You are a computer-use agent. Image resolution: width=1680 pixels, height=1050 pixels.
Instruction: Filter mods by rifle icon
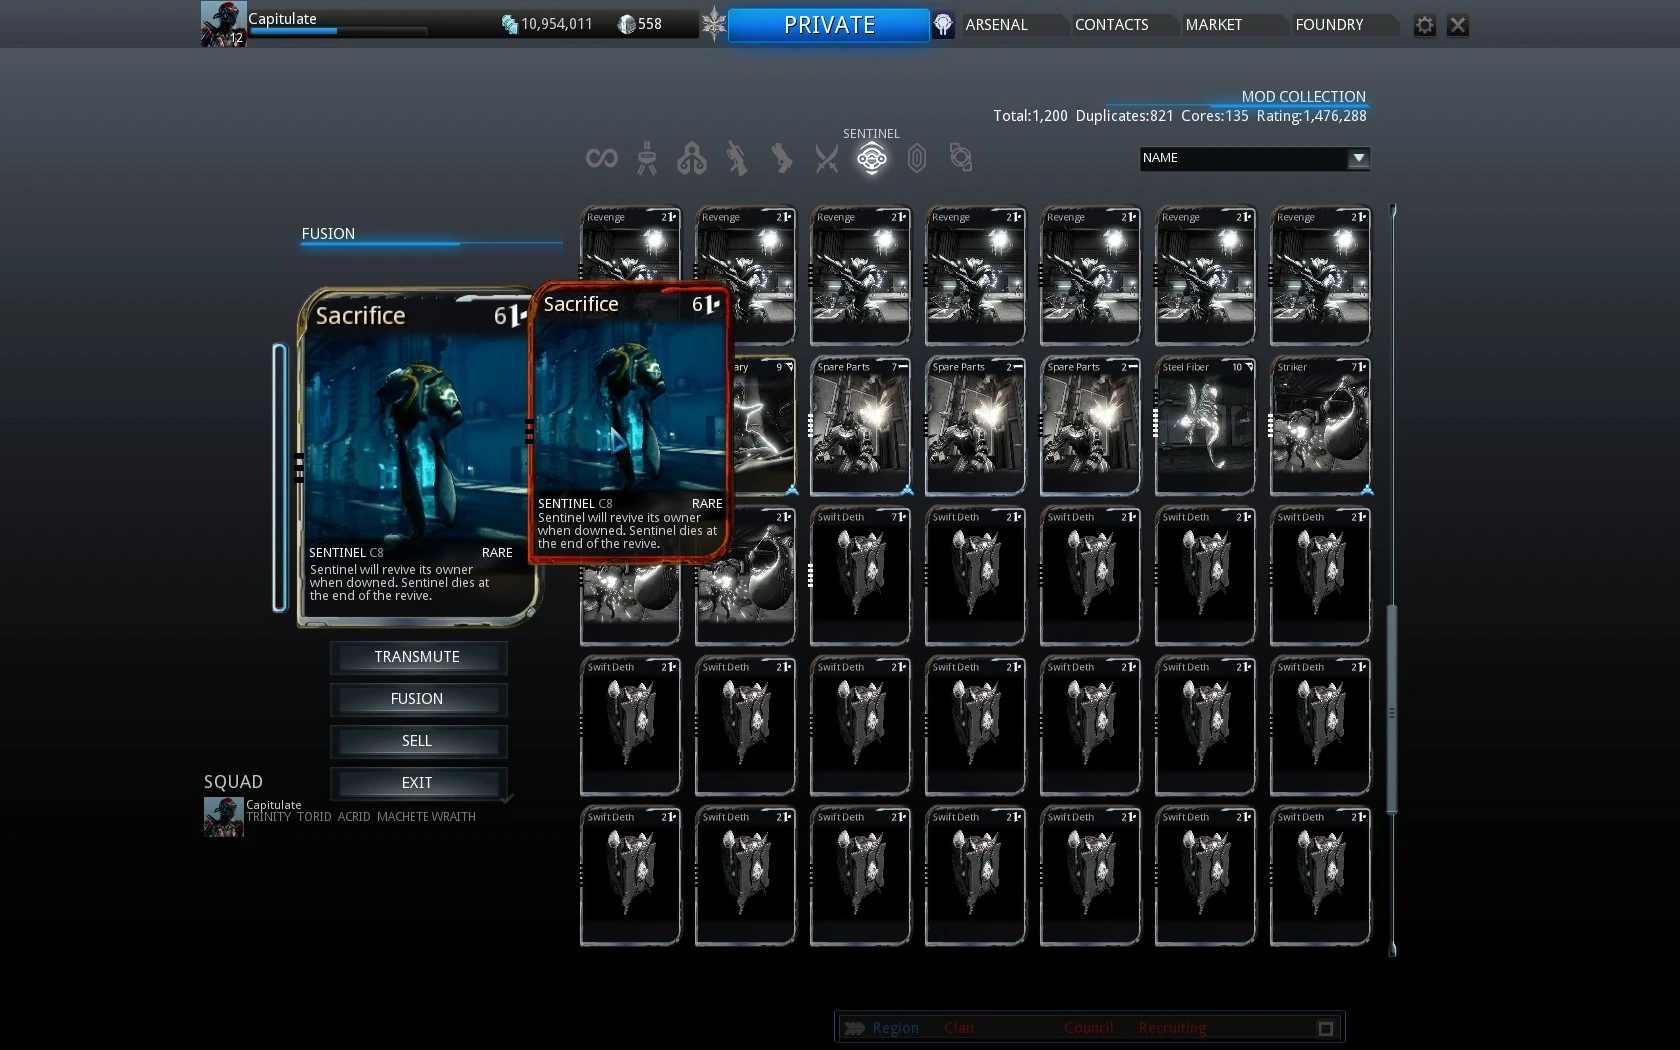pyautogui.click(x=737, y=158)
